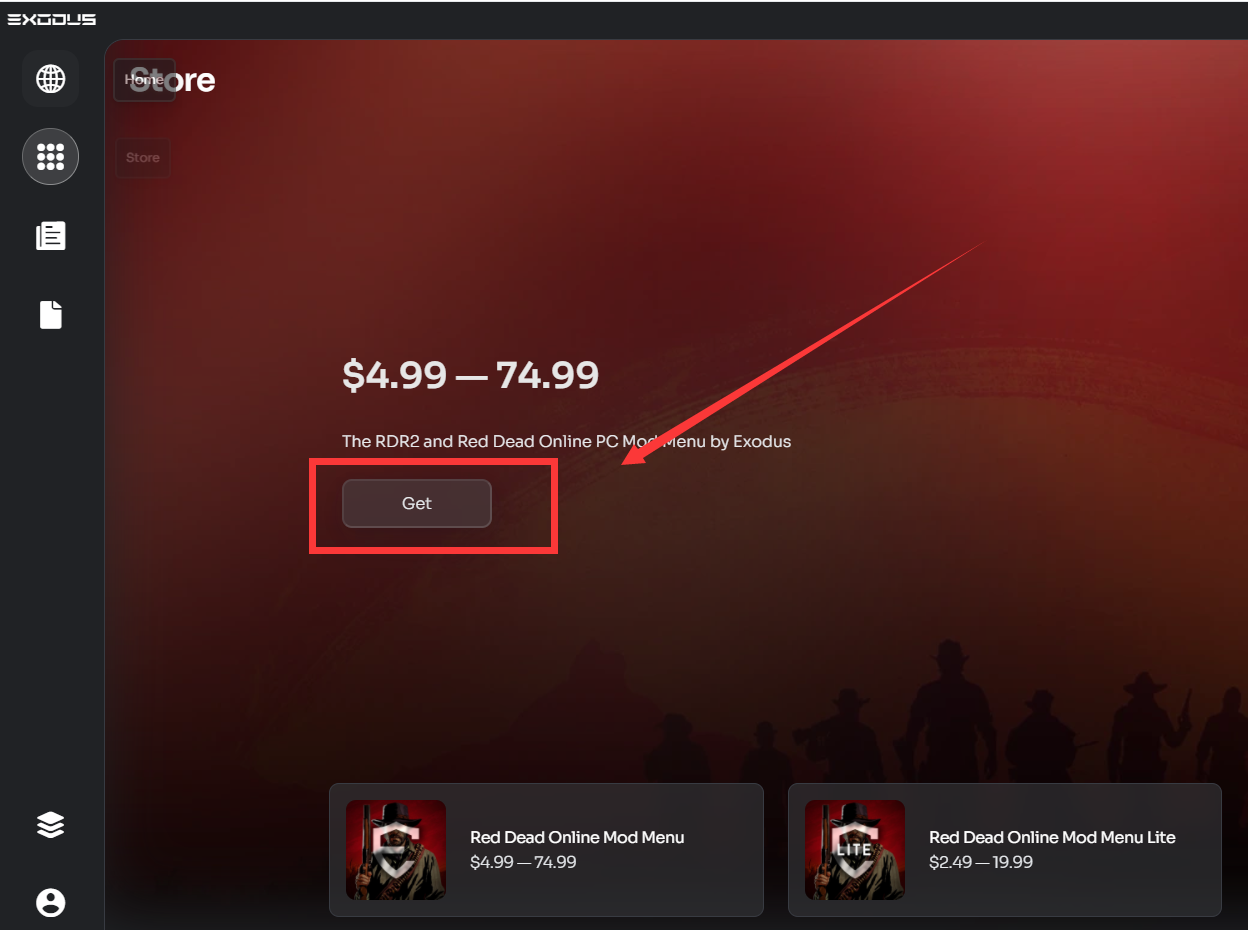1248x930 pixels.
Task: Click the Get button
Action: (417, 503)
